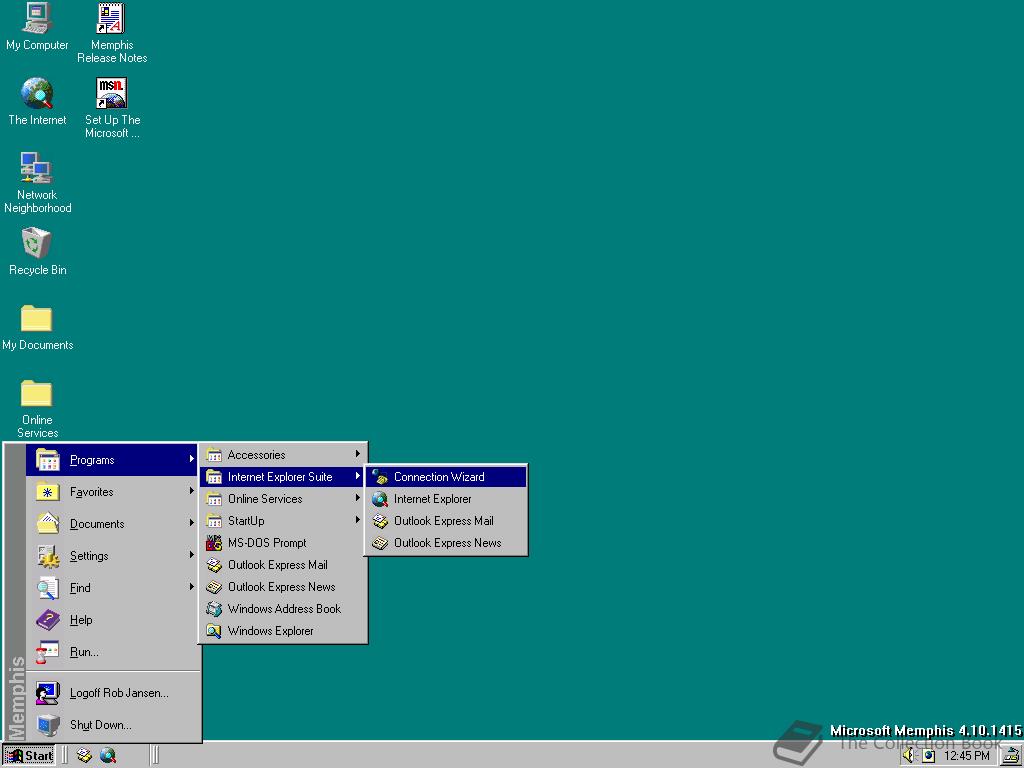This screenshot has width=1024, height=768.
Task: Select The Internet desktop icon
Action: click(37, 101)
